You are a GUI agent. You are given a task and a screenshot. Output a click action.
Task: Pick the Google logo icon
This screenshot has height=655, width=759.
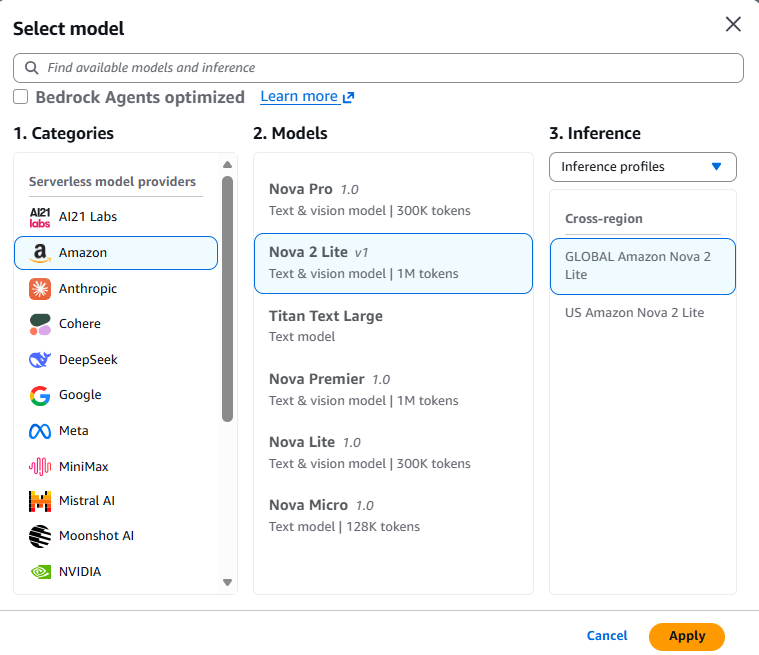click(40, 395)
